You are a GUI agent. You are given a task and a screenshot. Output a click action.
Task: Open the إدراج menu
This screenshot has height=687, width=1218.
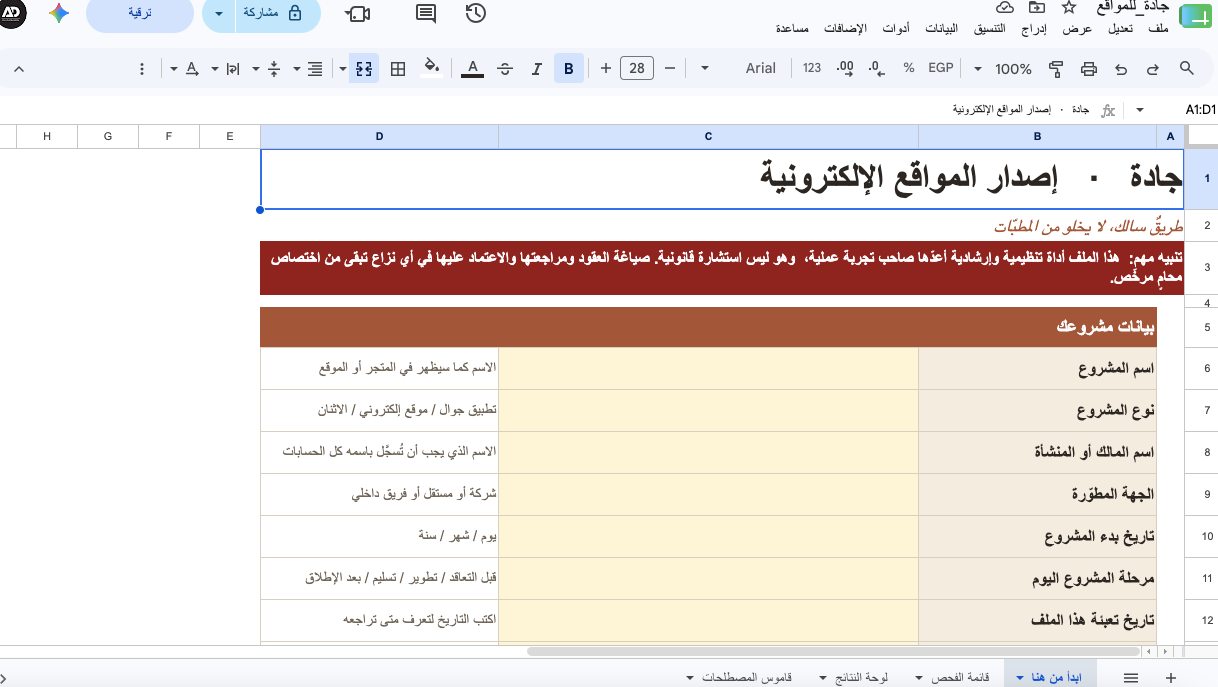1034,29
